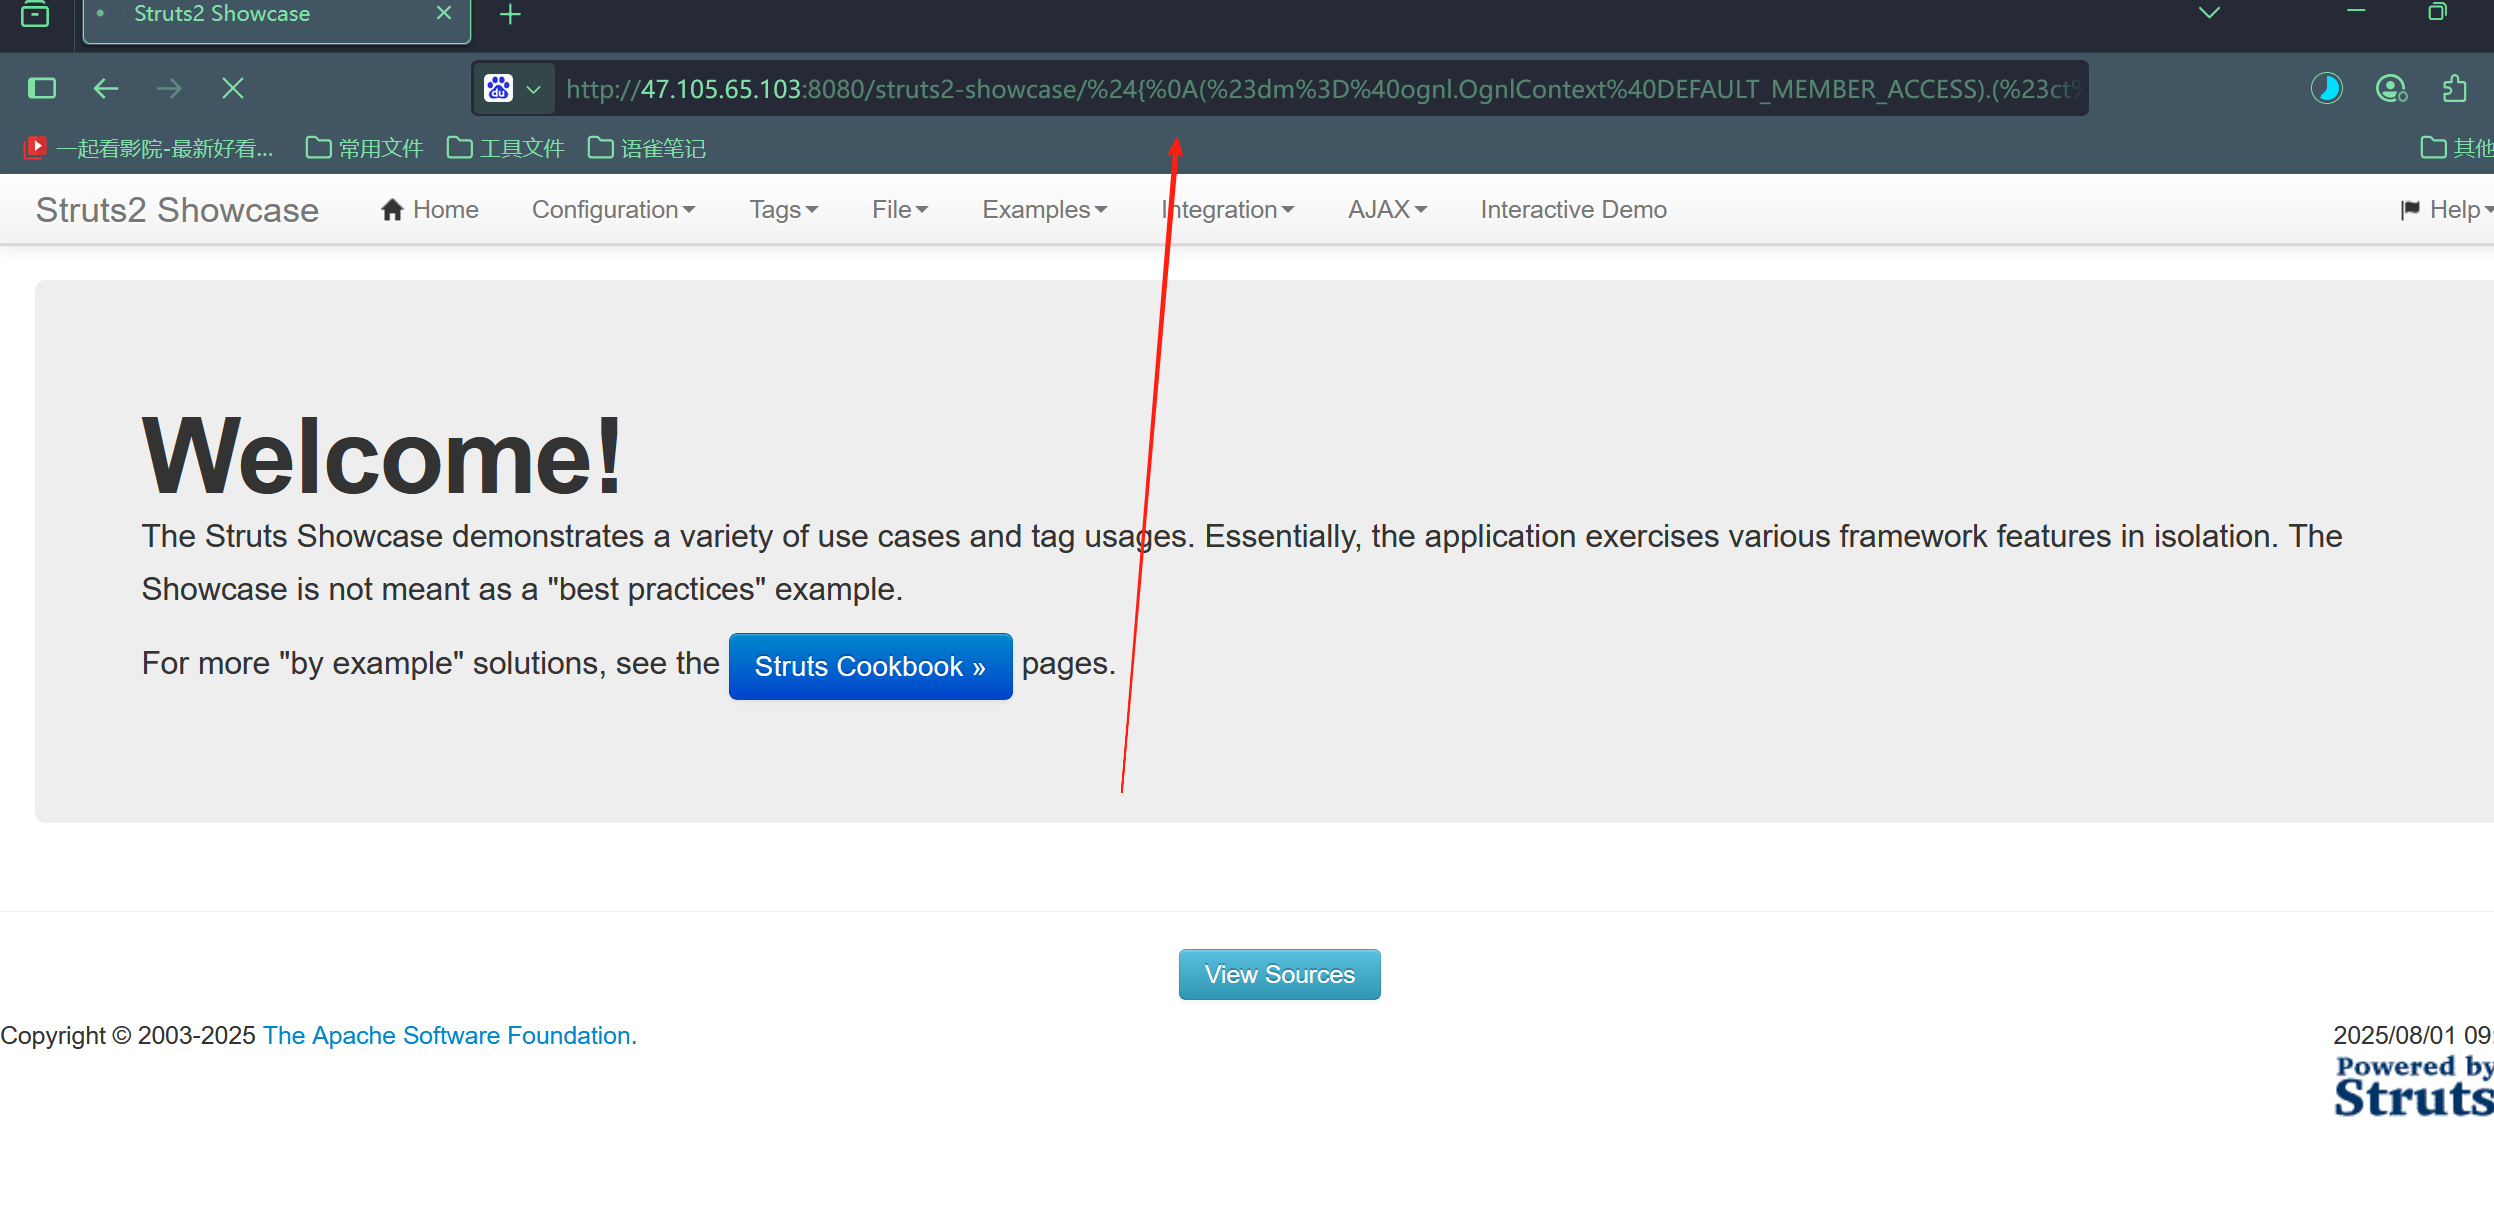This screenshot has height=1232, width=2494.
Task: Close the Struts2 Showcase tab
Action: (444, 13)
